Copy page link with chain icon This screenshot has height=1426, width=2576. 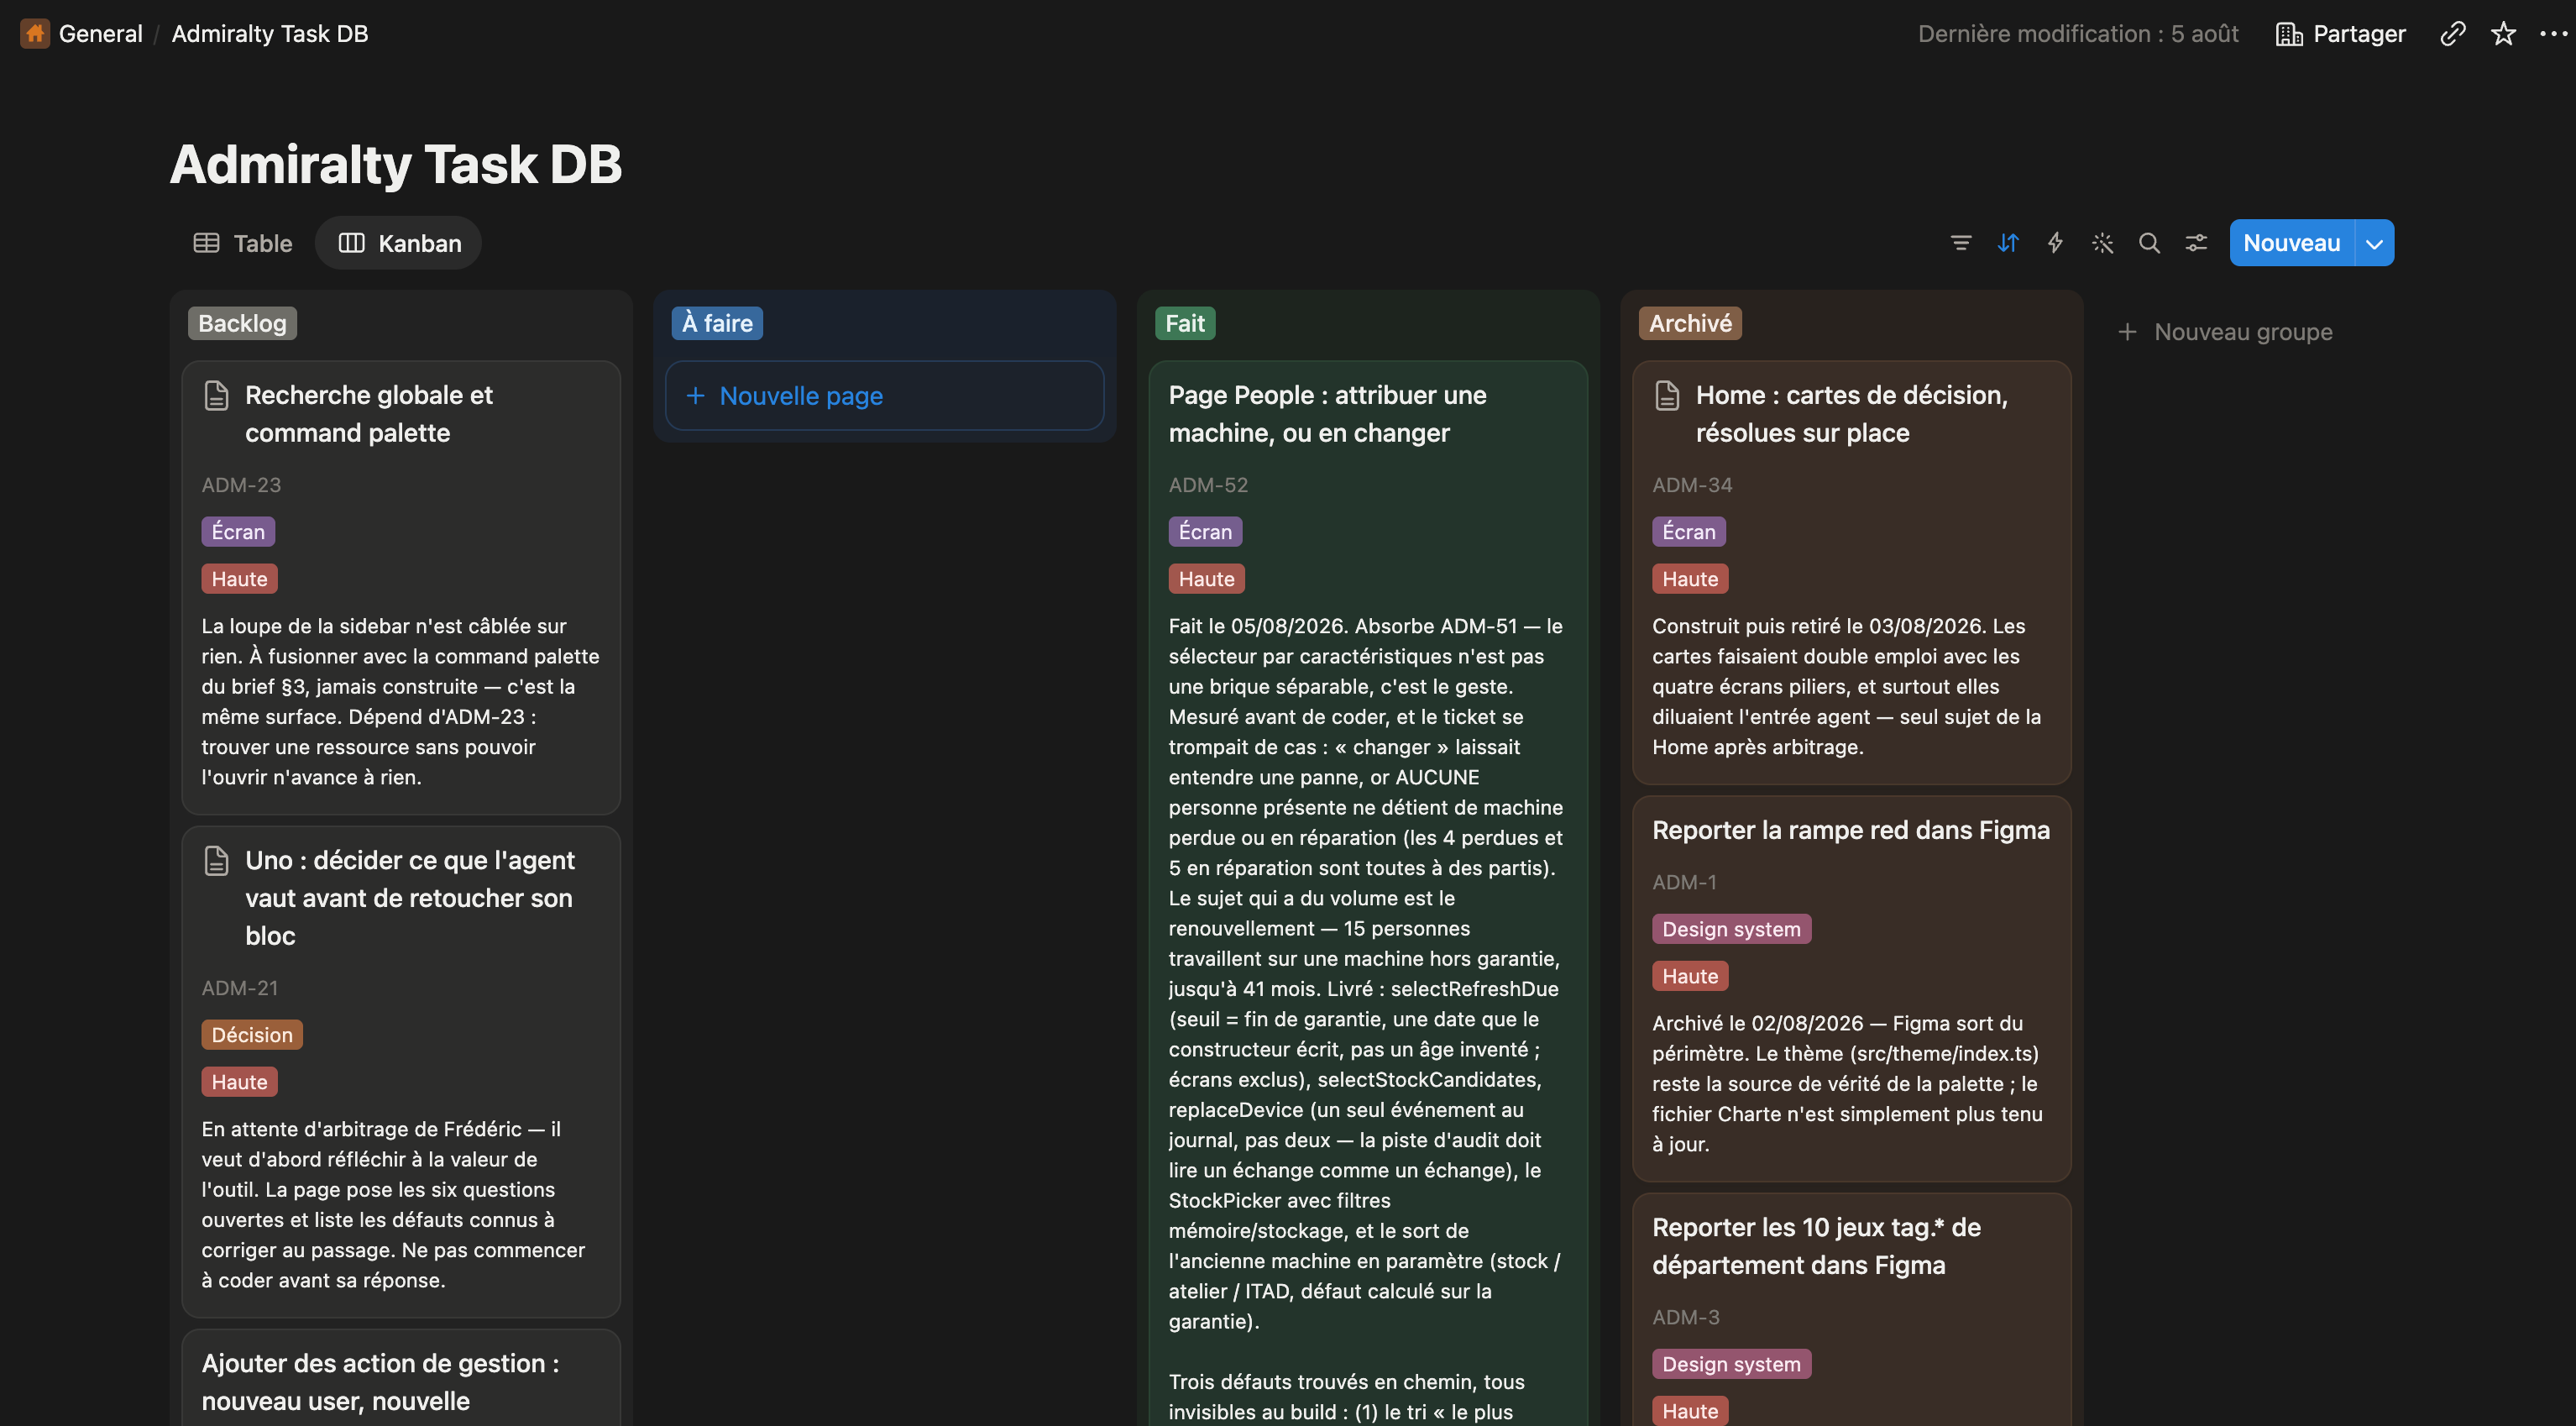pos(2452,33)
